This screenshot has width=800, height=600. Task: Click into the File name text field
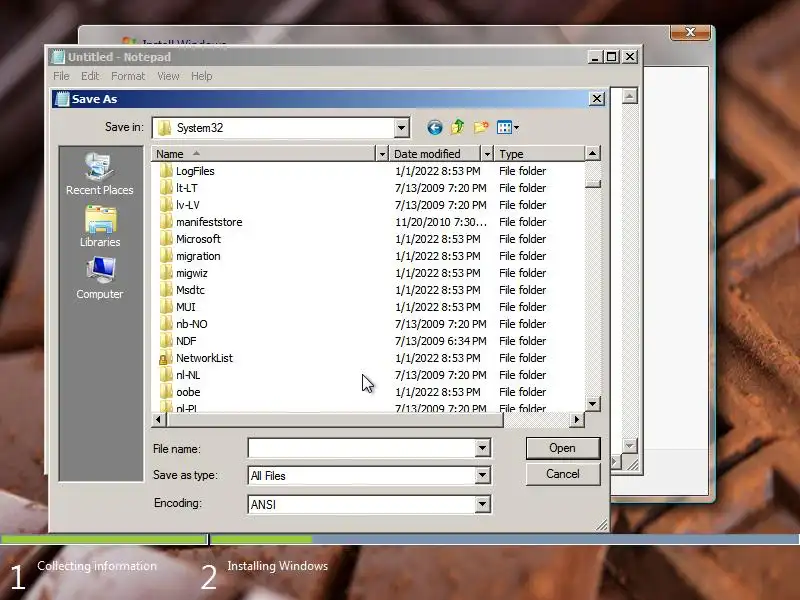362,448
